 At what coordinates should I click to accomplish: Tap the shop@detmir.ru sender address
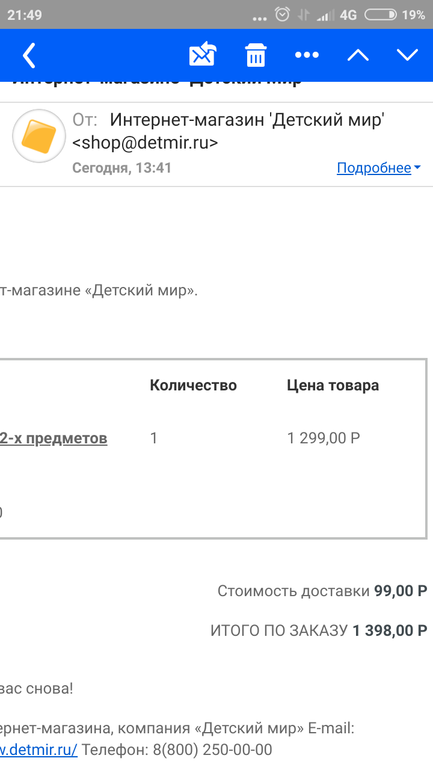pyautogui.click(x=145, y=142)
